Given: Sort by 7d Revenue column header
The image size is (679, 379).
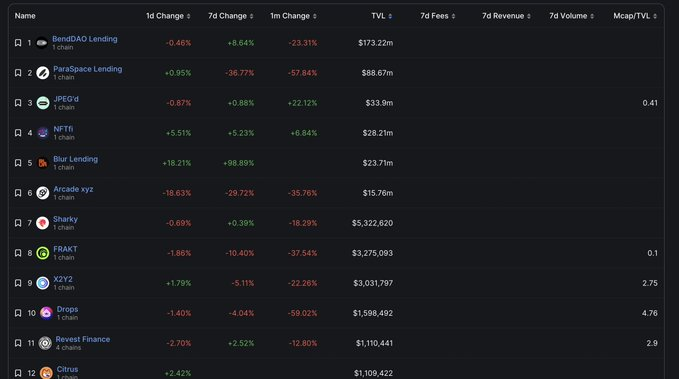Looking at the screenshot, I should [506, 16].
